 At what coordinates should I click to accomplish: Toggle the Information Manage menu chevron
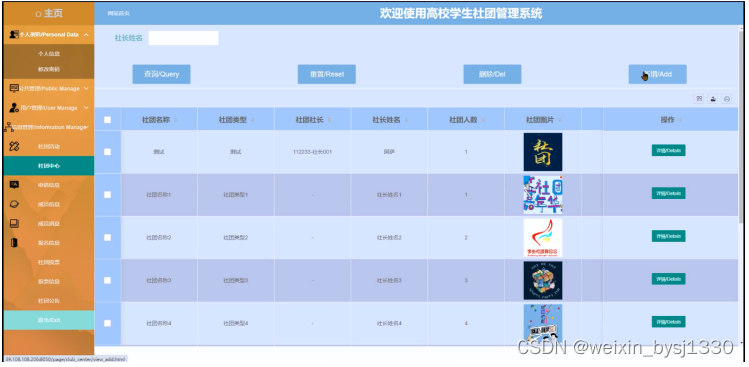(x=86, y=127)
